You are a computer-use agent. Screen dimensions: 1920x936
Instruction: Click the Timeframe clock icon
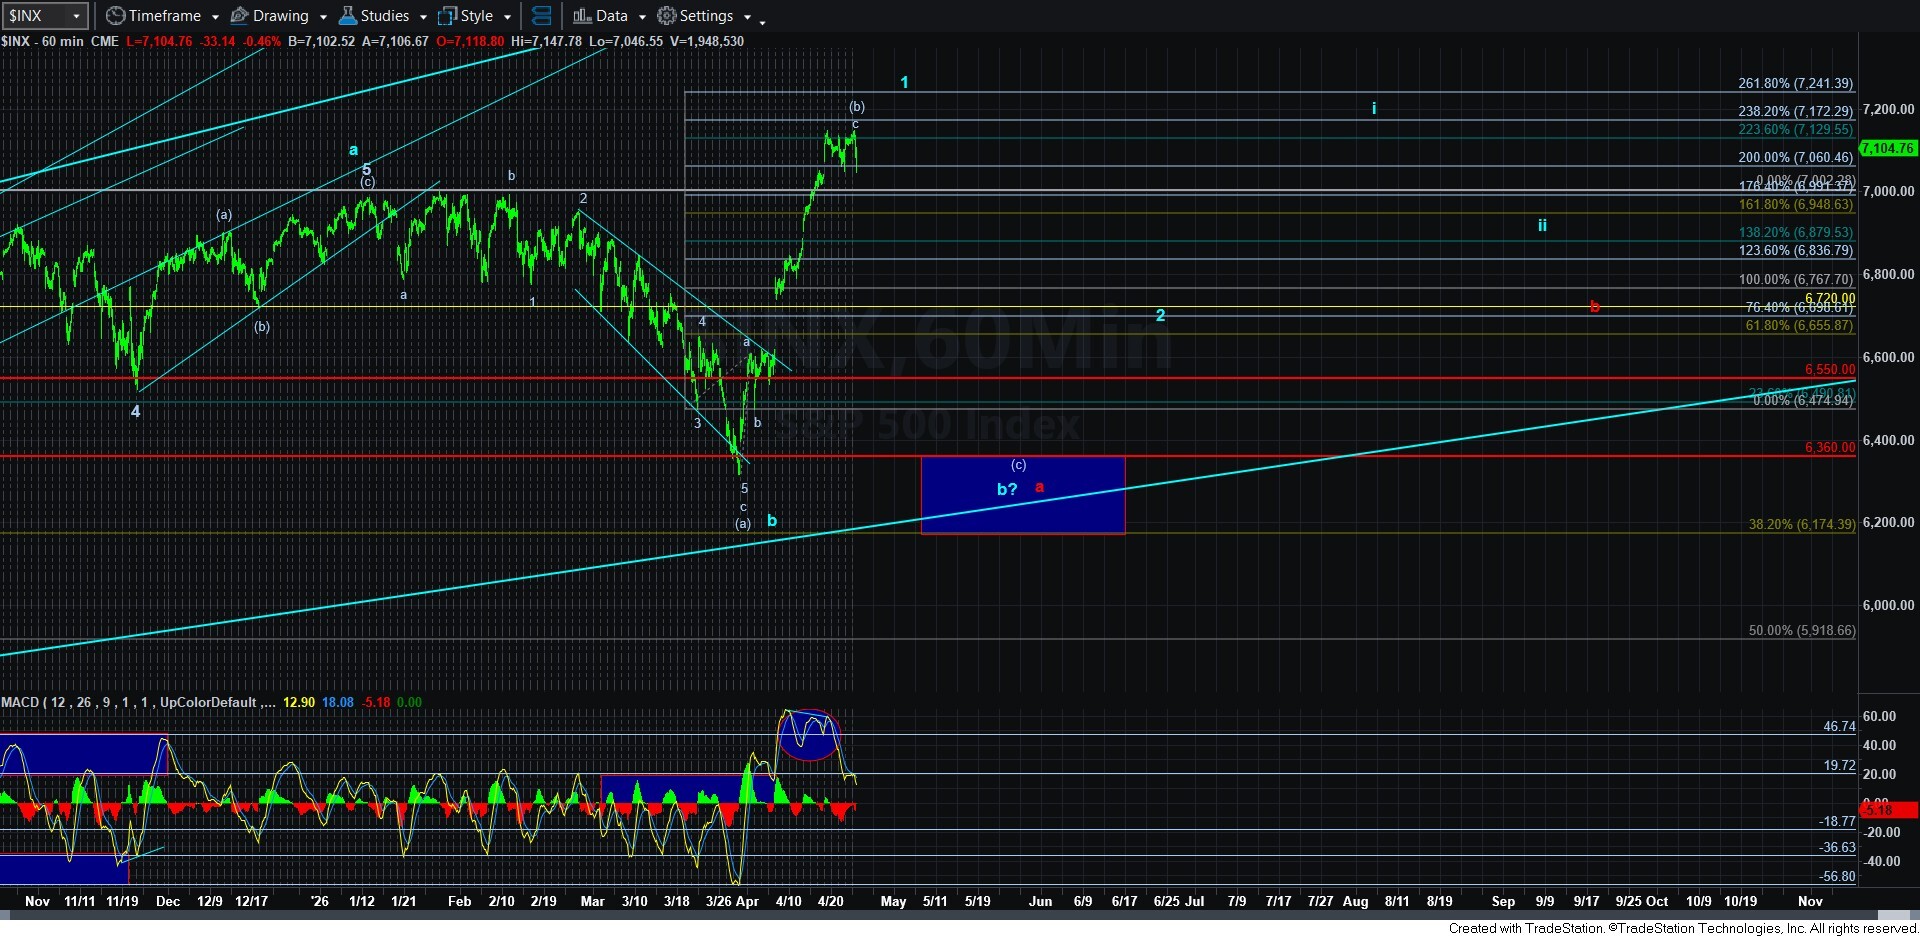(116, 16)
